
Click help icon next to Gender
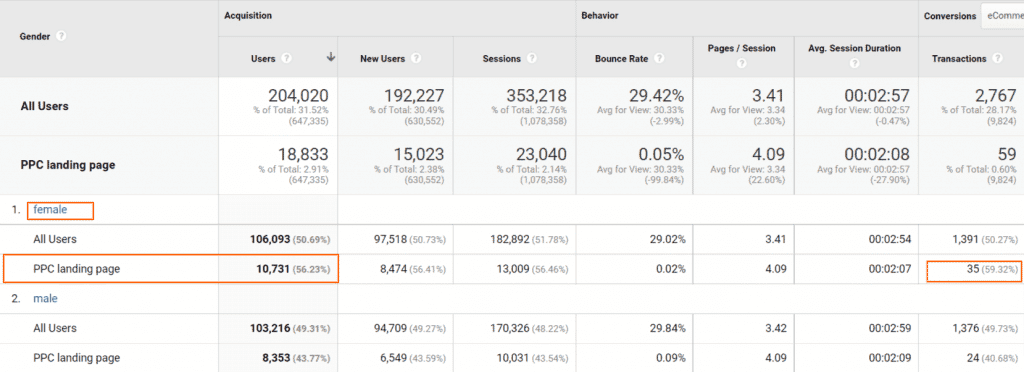pos(61,37)
